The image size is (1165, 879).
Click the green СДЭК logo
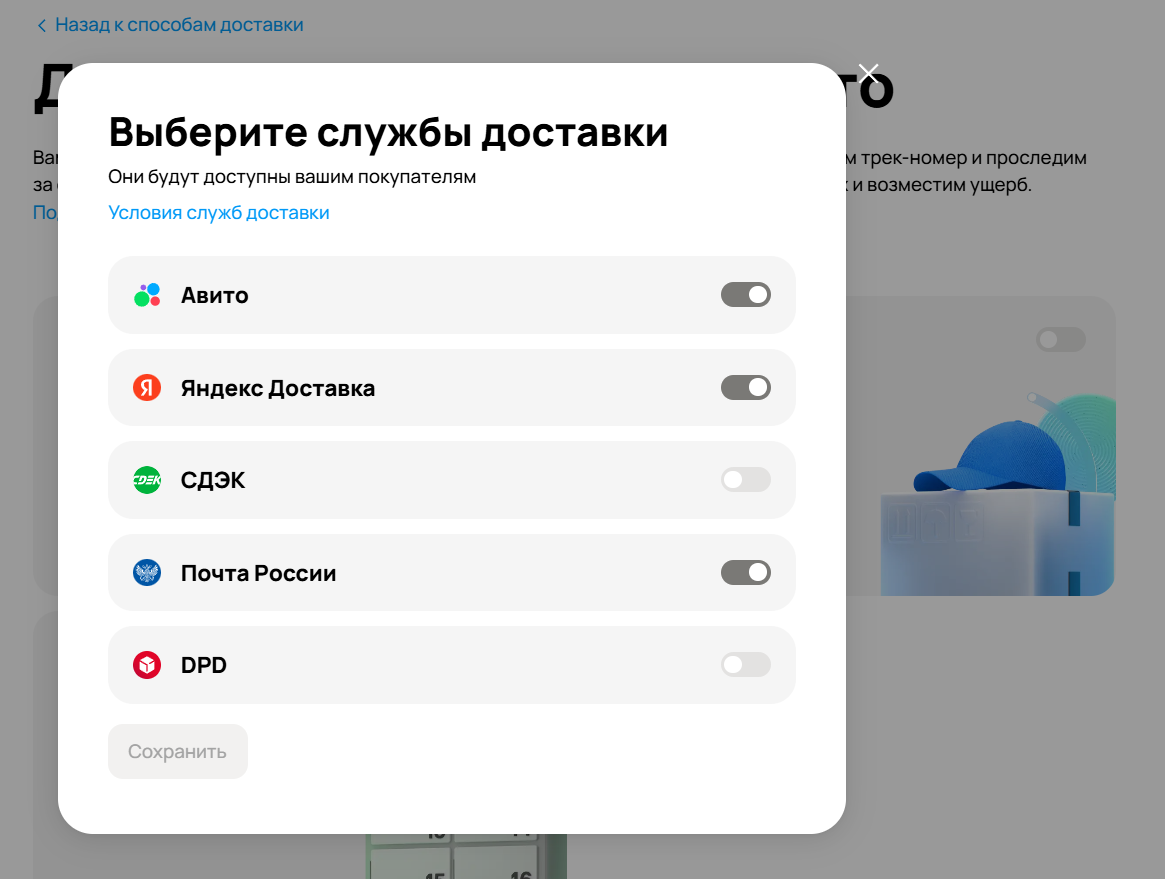click(147, 480)
